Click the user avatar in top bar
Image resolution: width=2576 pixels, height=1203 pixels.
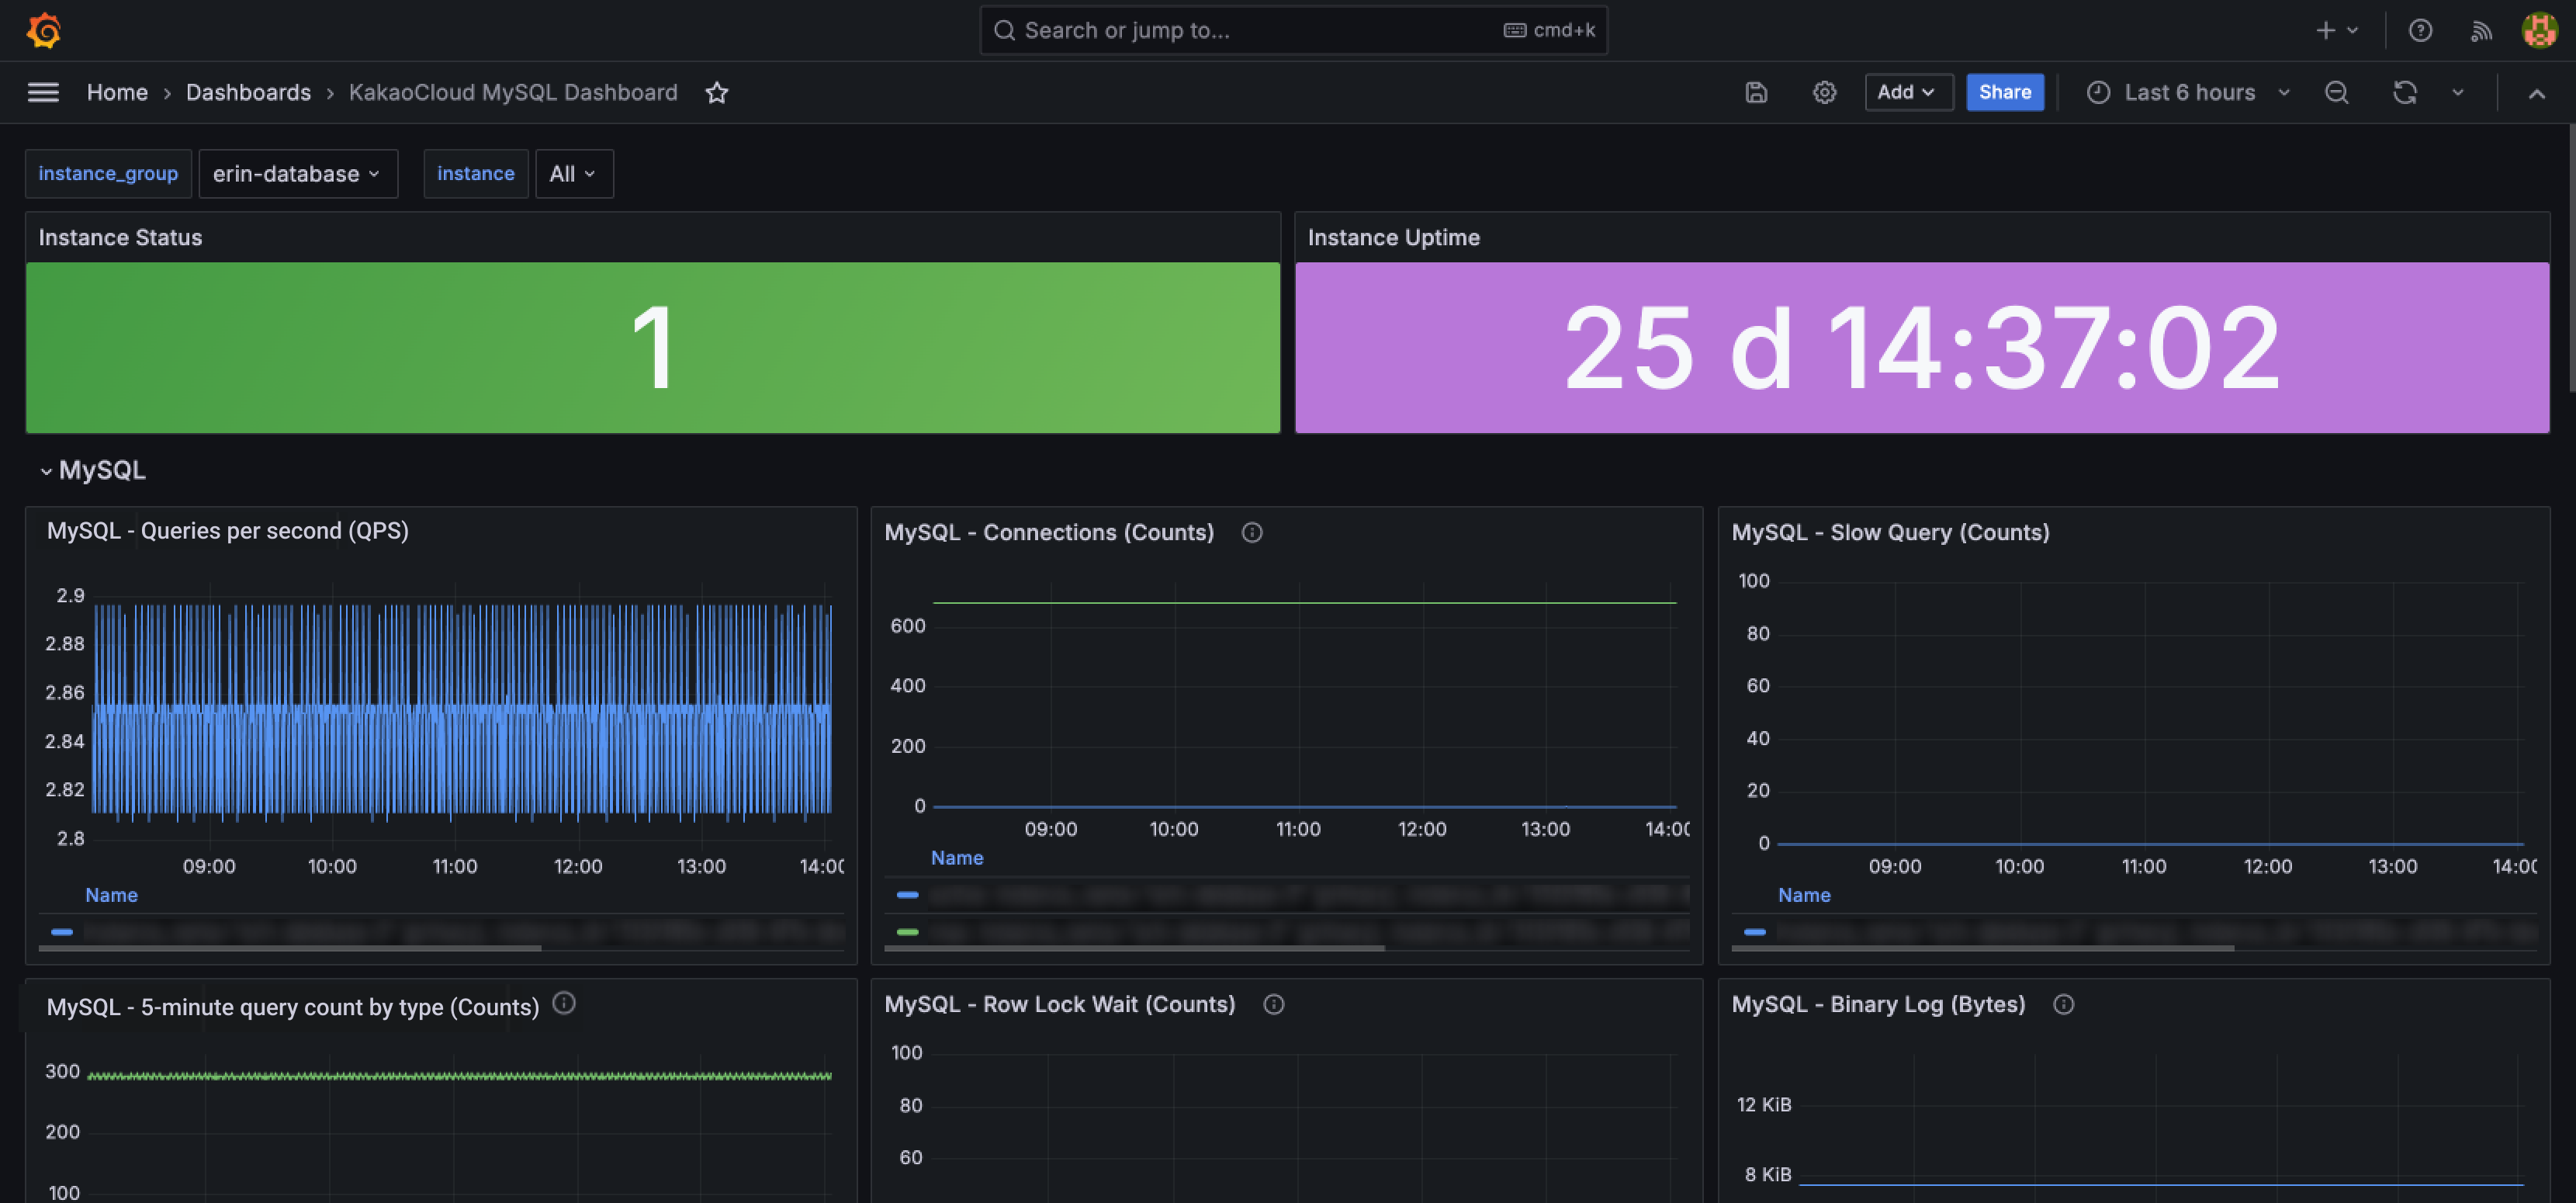pos(2539,30)
